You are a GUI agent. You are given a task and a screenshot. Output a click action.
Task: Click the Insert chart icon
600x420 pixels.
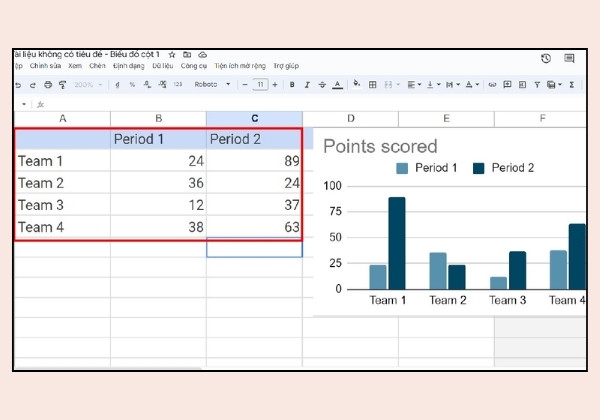point(522,85)
